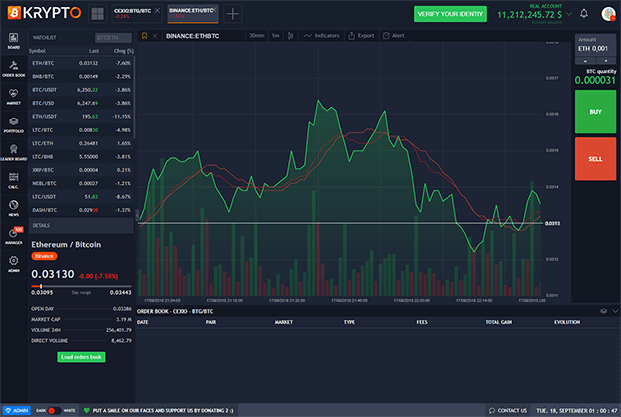The image size is (621, 417).
Task: Click the day range slider marker
Action: [x=41, y=286]
